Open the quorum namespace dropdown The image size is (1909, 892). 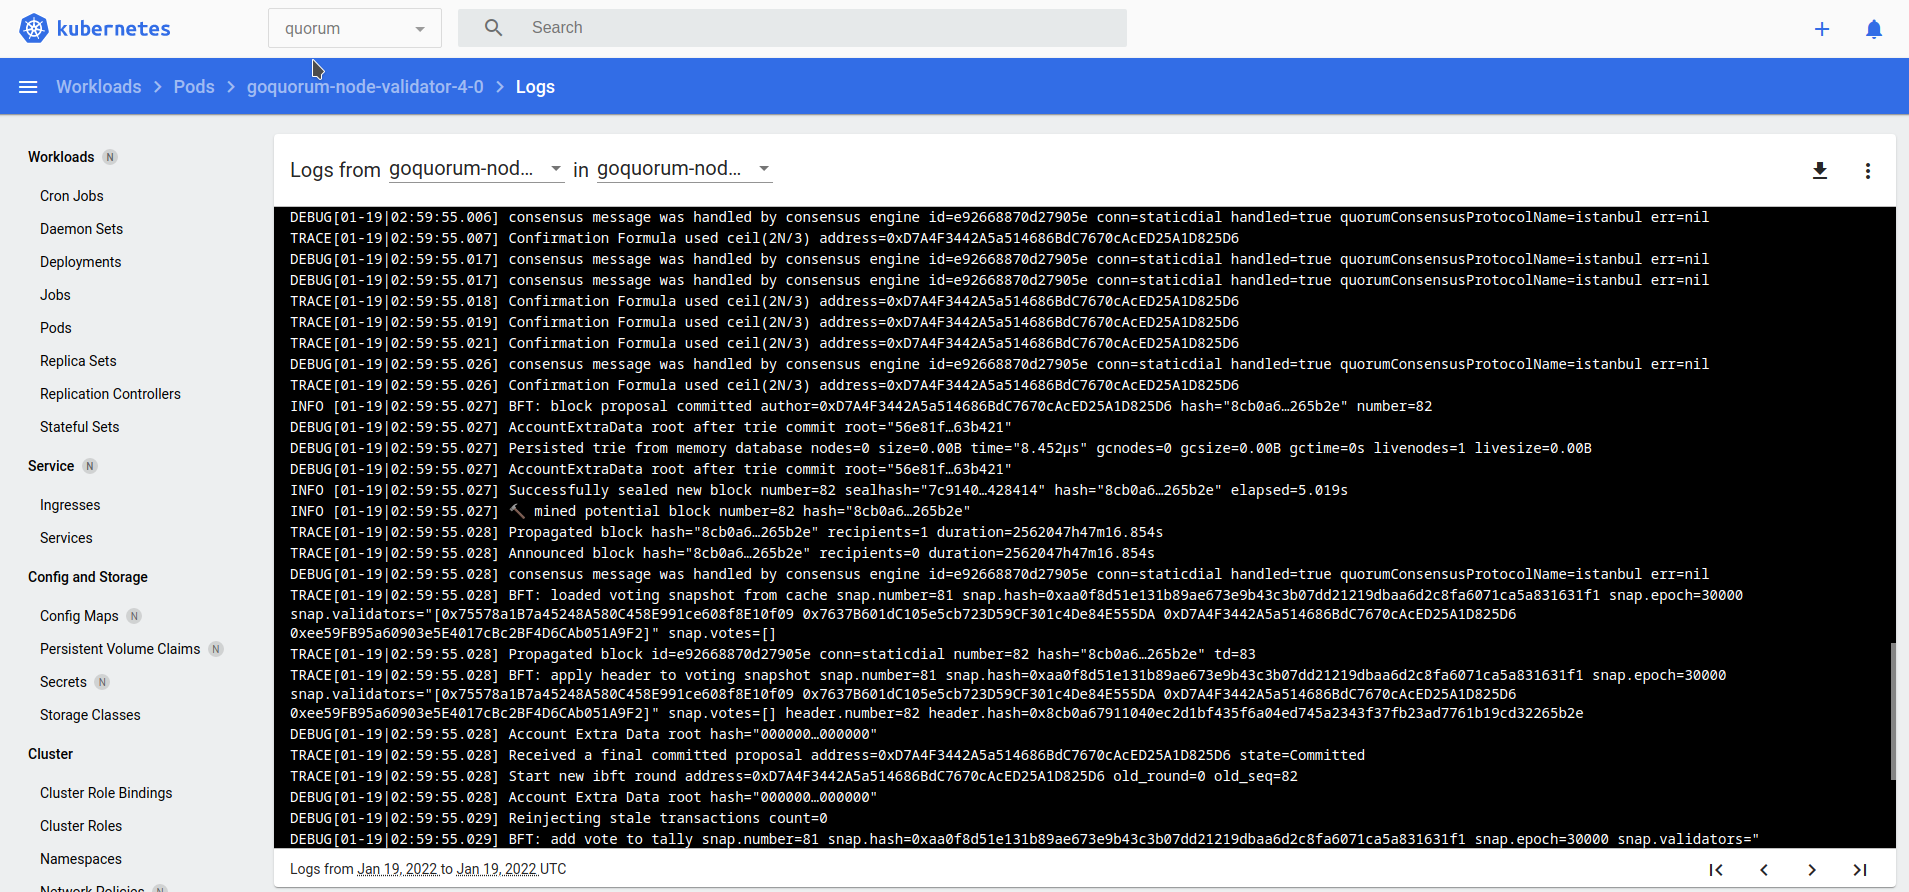354,29
